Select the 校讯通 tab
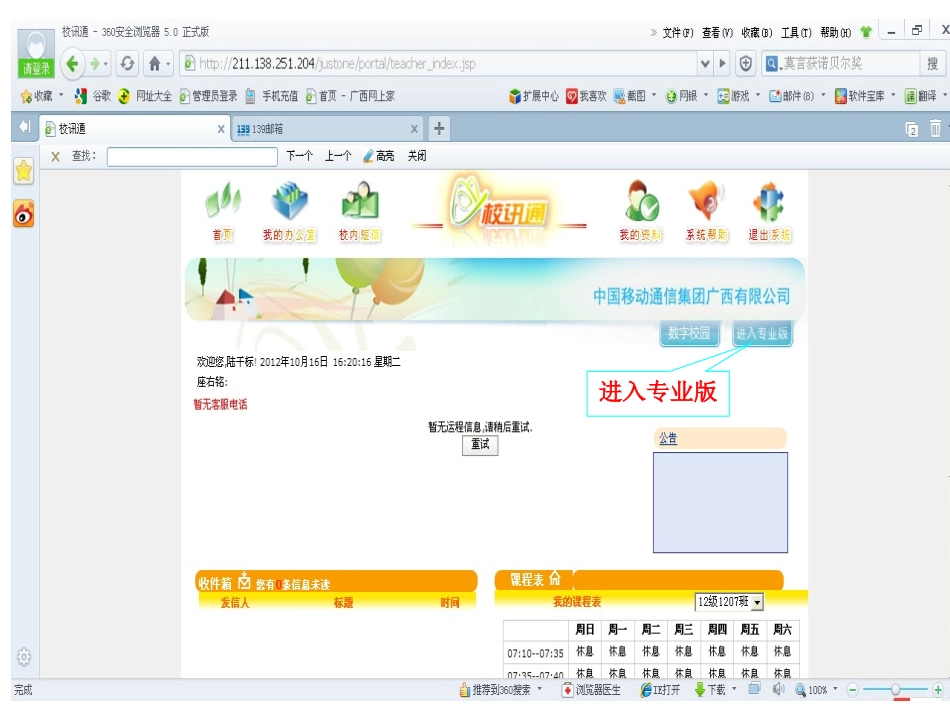The width and height of the screenshot is (950, 713). coord(135,129)
